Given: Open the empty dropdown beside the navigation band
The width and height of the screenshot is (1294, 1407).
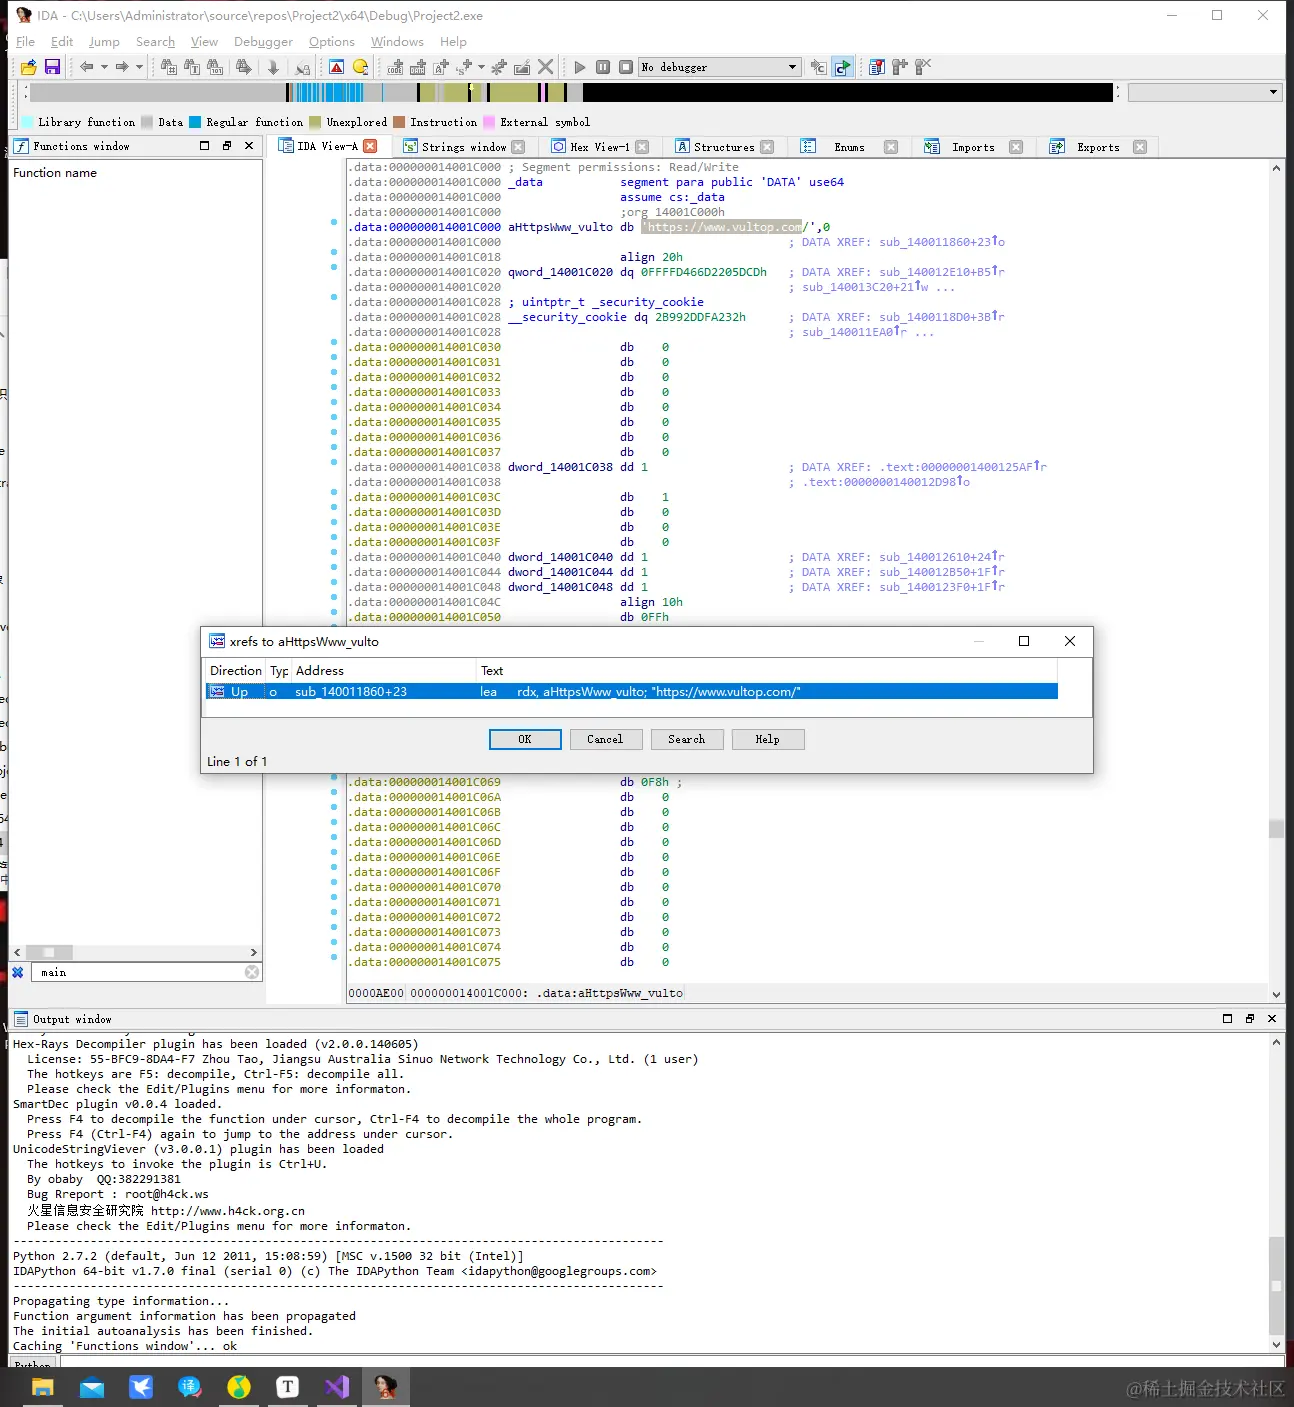Looking at the screenshot, I should click(x=1205, y=92).
